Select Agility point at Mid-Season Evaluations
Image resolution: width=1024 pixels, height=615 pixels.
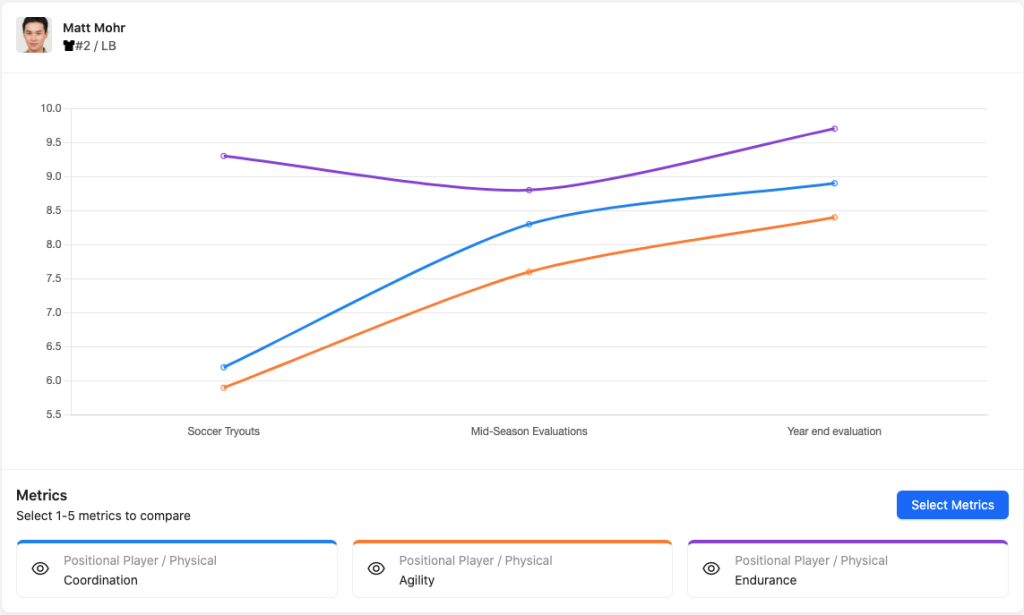tap(529, 272)
